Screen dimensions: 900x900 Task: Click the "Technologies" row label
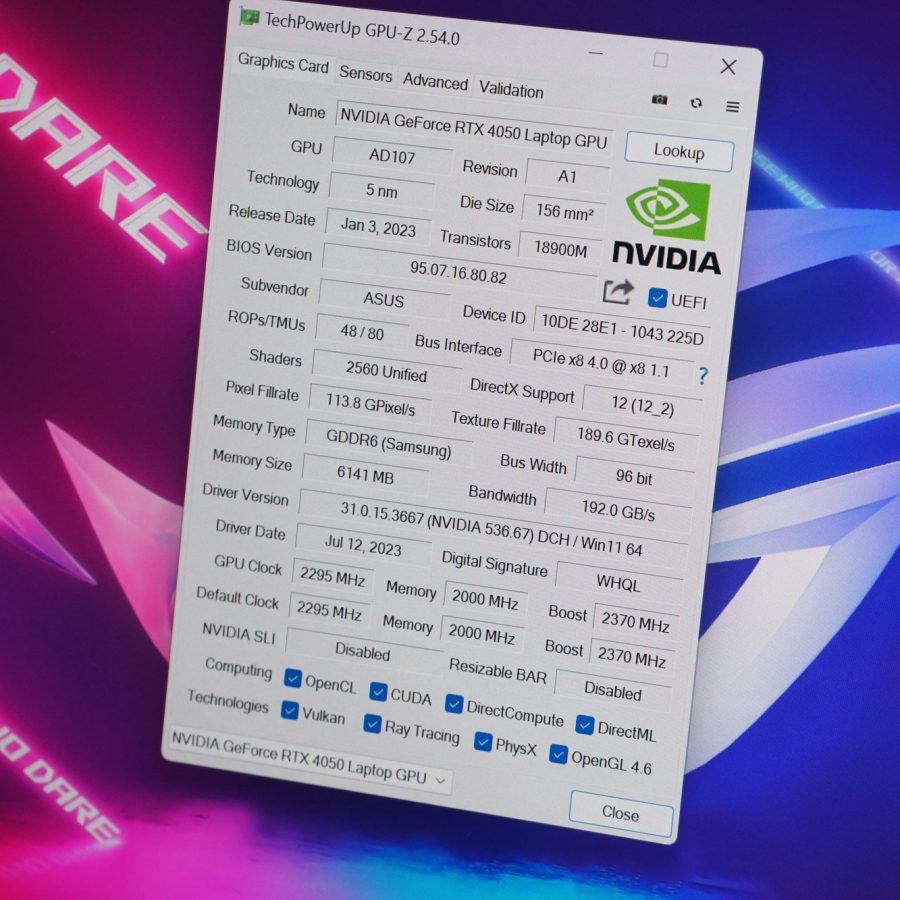[228, 701]
